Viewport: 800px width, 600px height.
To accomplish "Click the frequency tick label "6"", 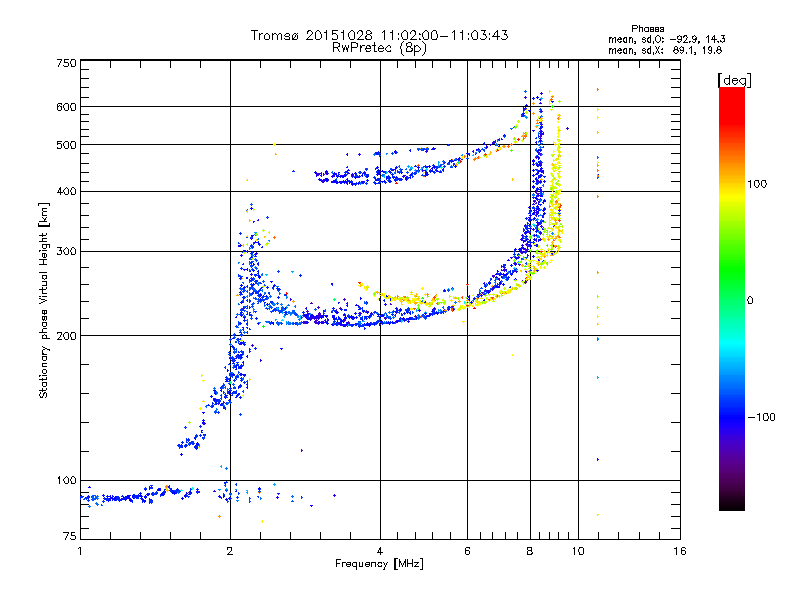I will [x=467, y=551].
